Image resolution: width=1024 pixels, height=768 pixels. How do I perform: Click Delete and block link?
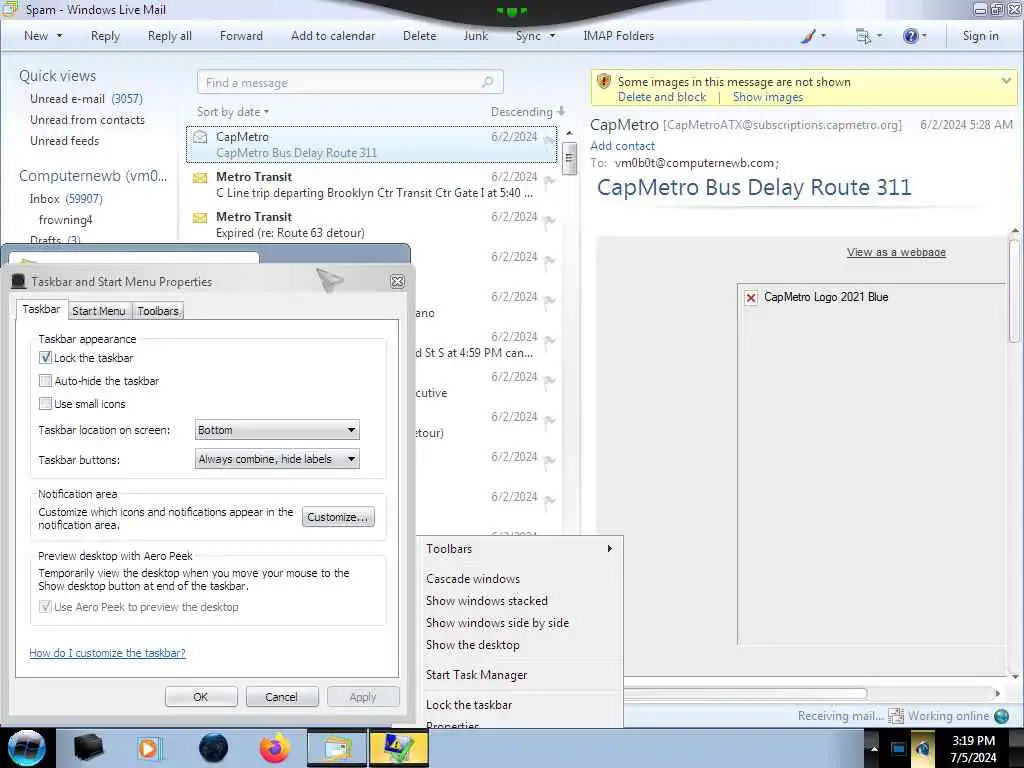[x=662, y=97]
